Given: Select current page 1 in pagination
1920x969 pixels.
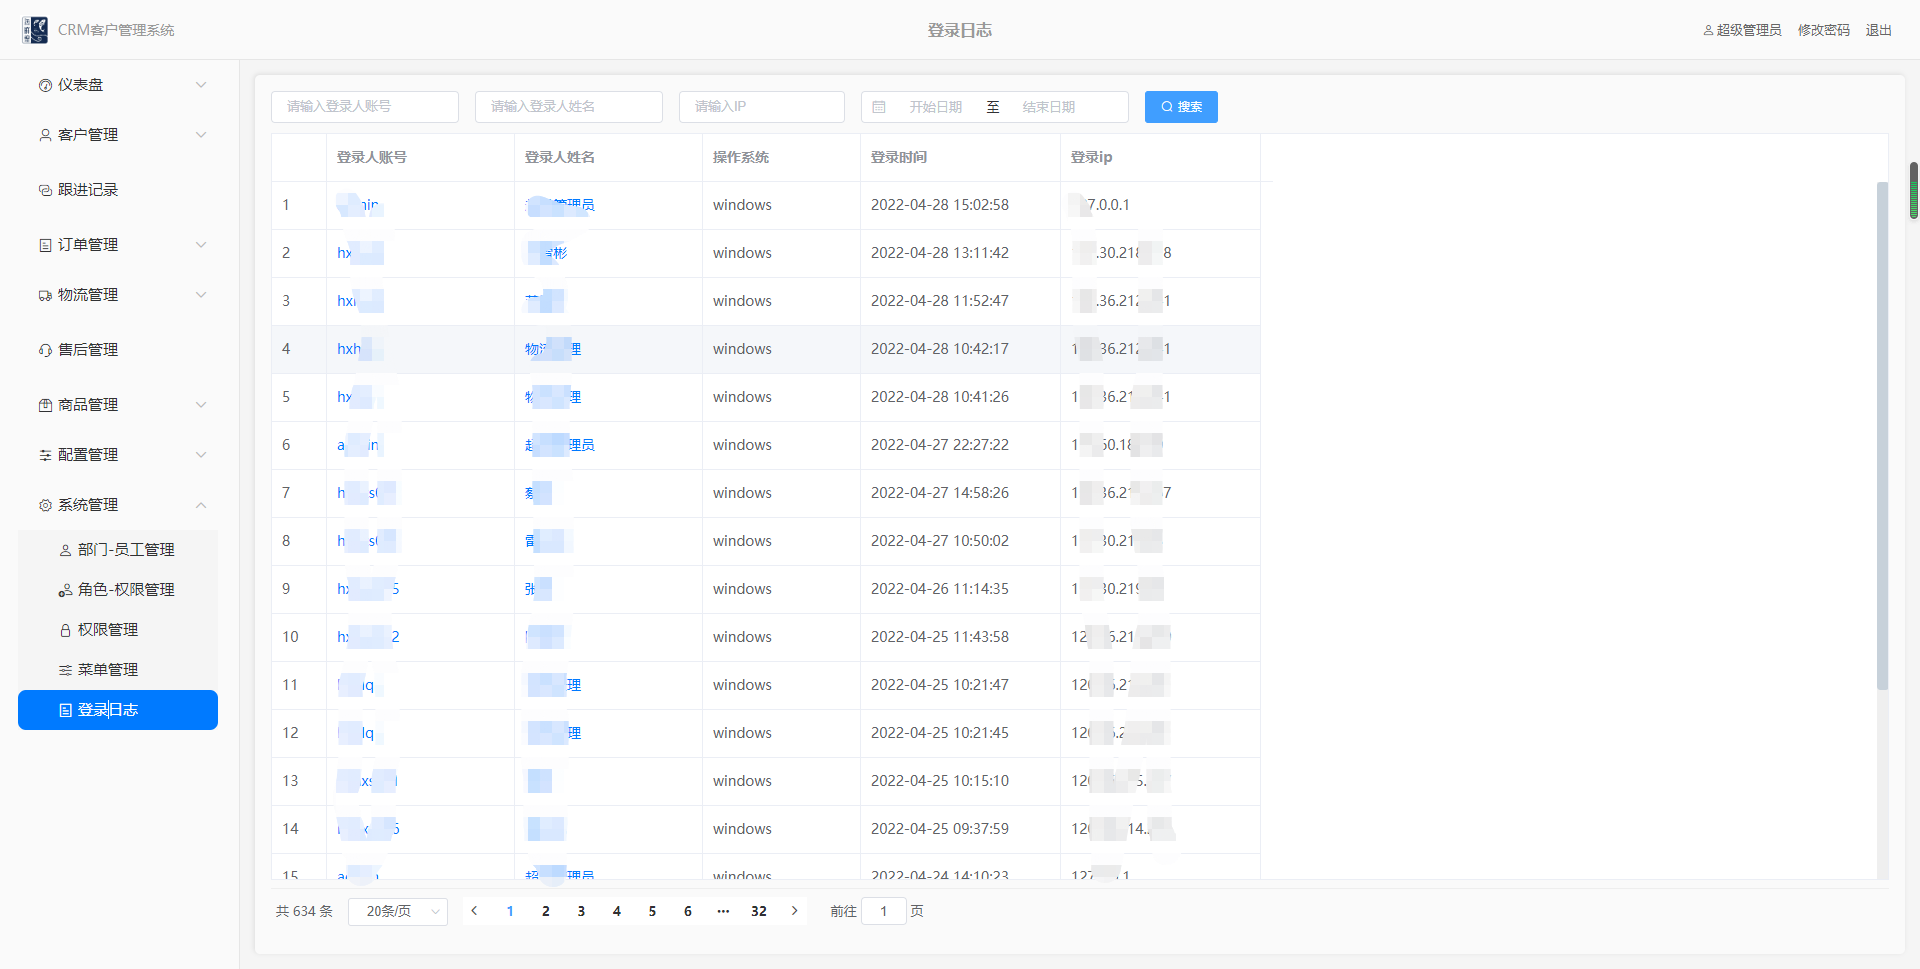Looking at the screenshot, I should point(510,911).
